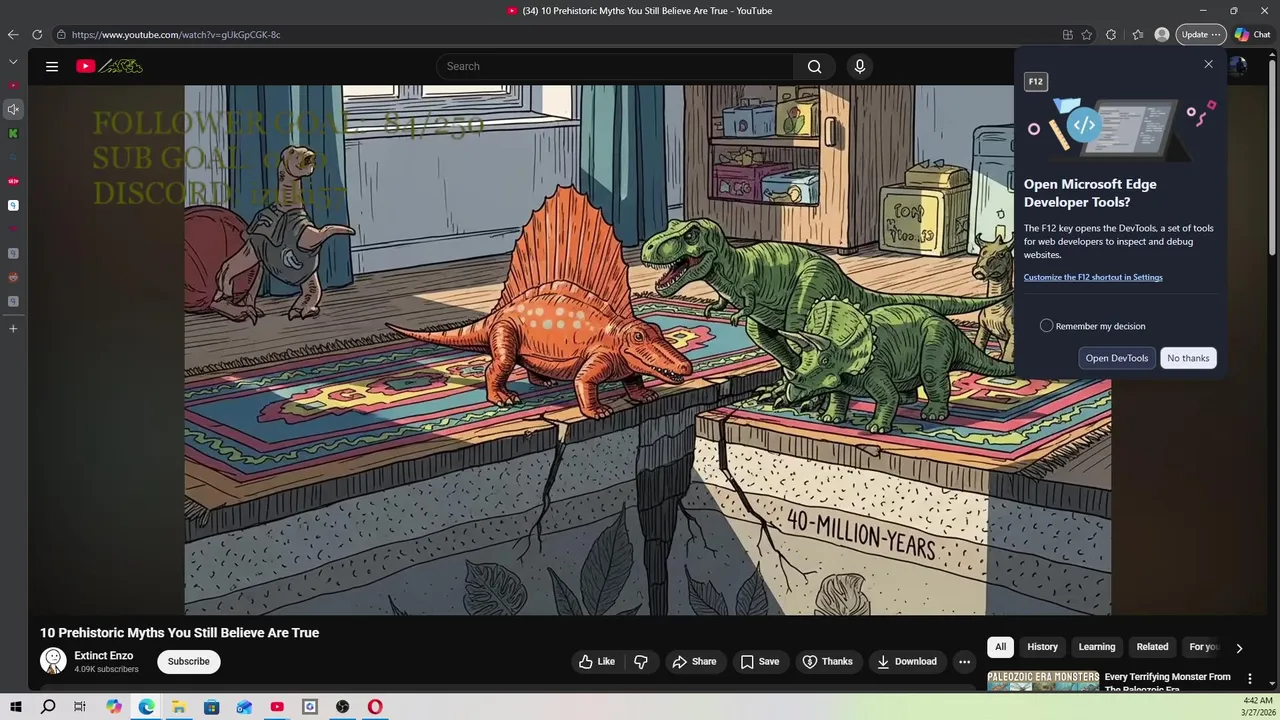Open the Extinct Enzo channel name link

(104, 656)
